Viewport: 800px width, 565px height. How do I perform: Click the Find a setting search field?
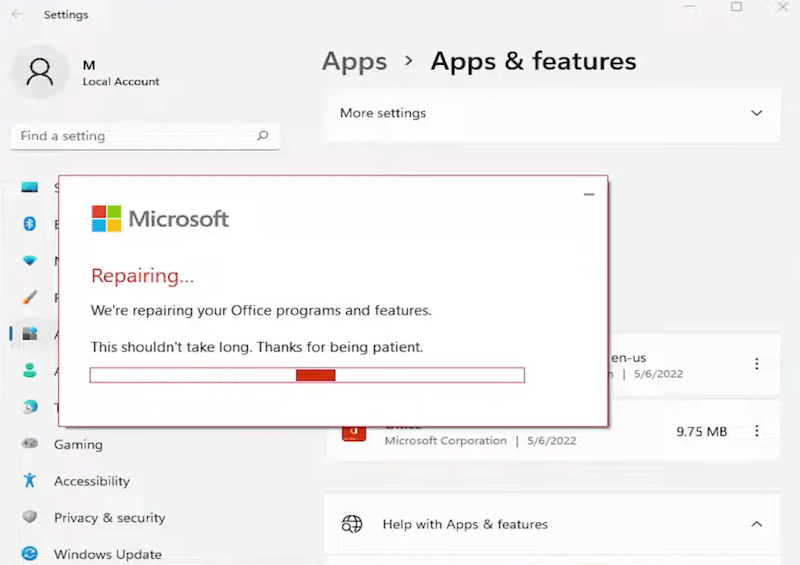tap(145, 136)
